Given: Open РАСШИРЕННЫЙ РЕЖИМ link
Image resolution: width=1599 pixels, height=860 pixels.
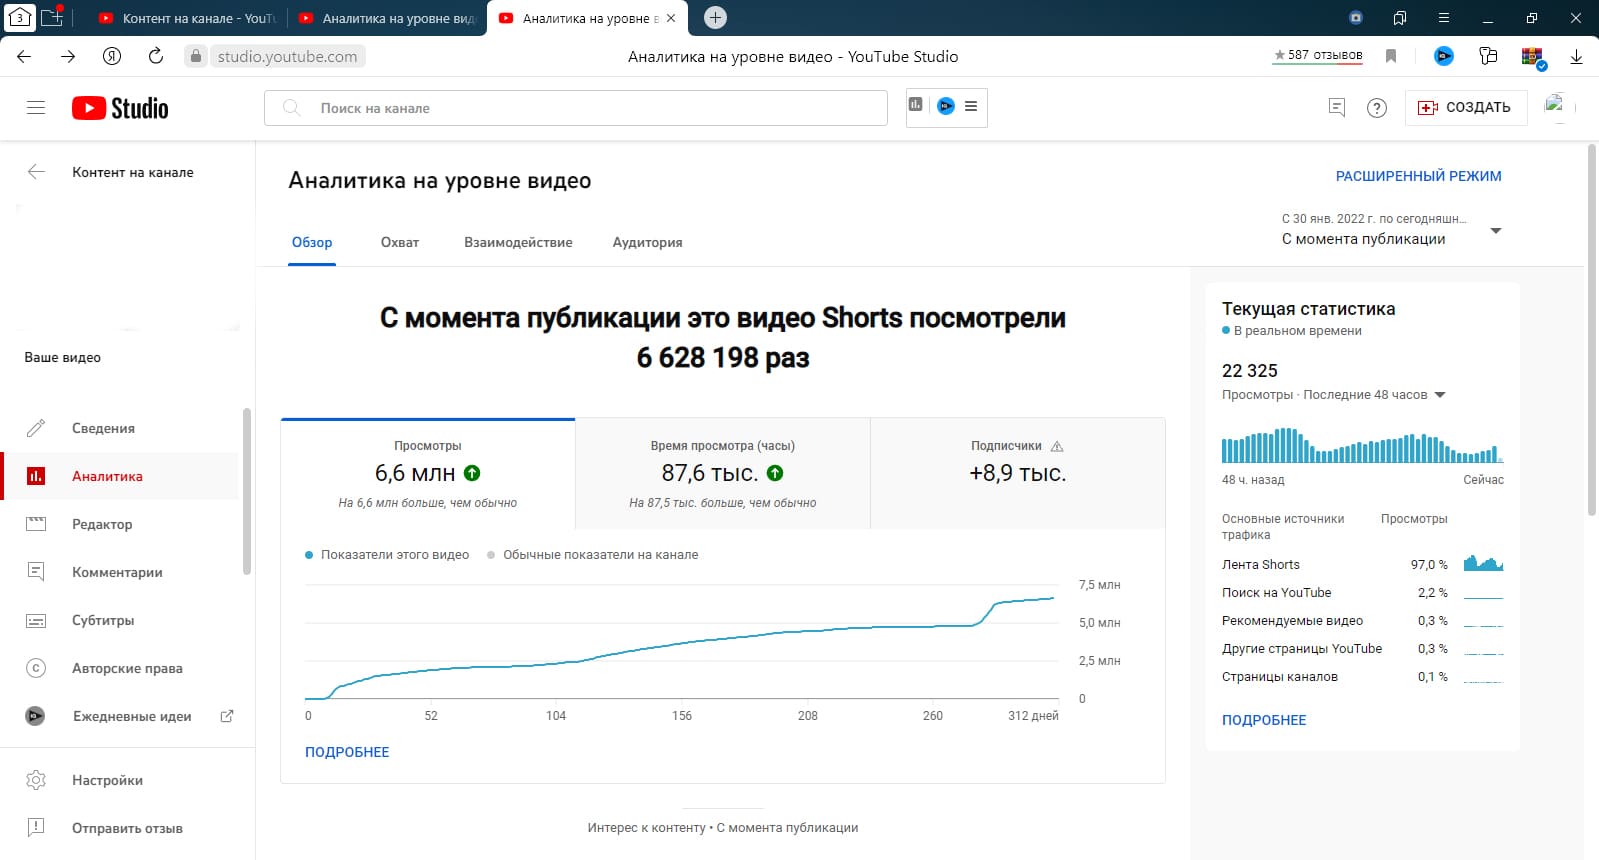Looking at the screenshot, I should pos(1418,176).
